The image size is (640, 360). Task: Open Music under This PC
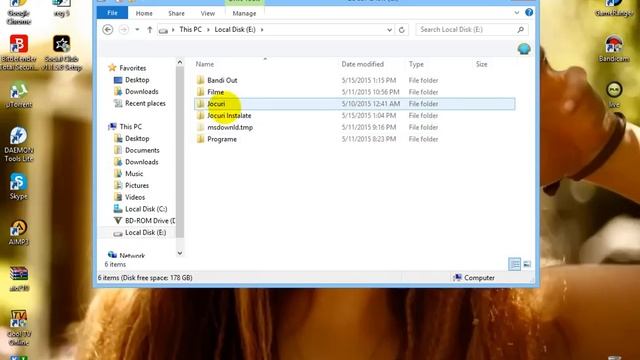(x=134, y=174)
